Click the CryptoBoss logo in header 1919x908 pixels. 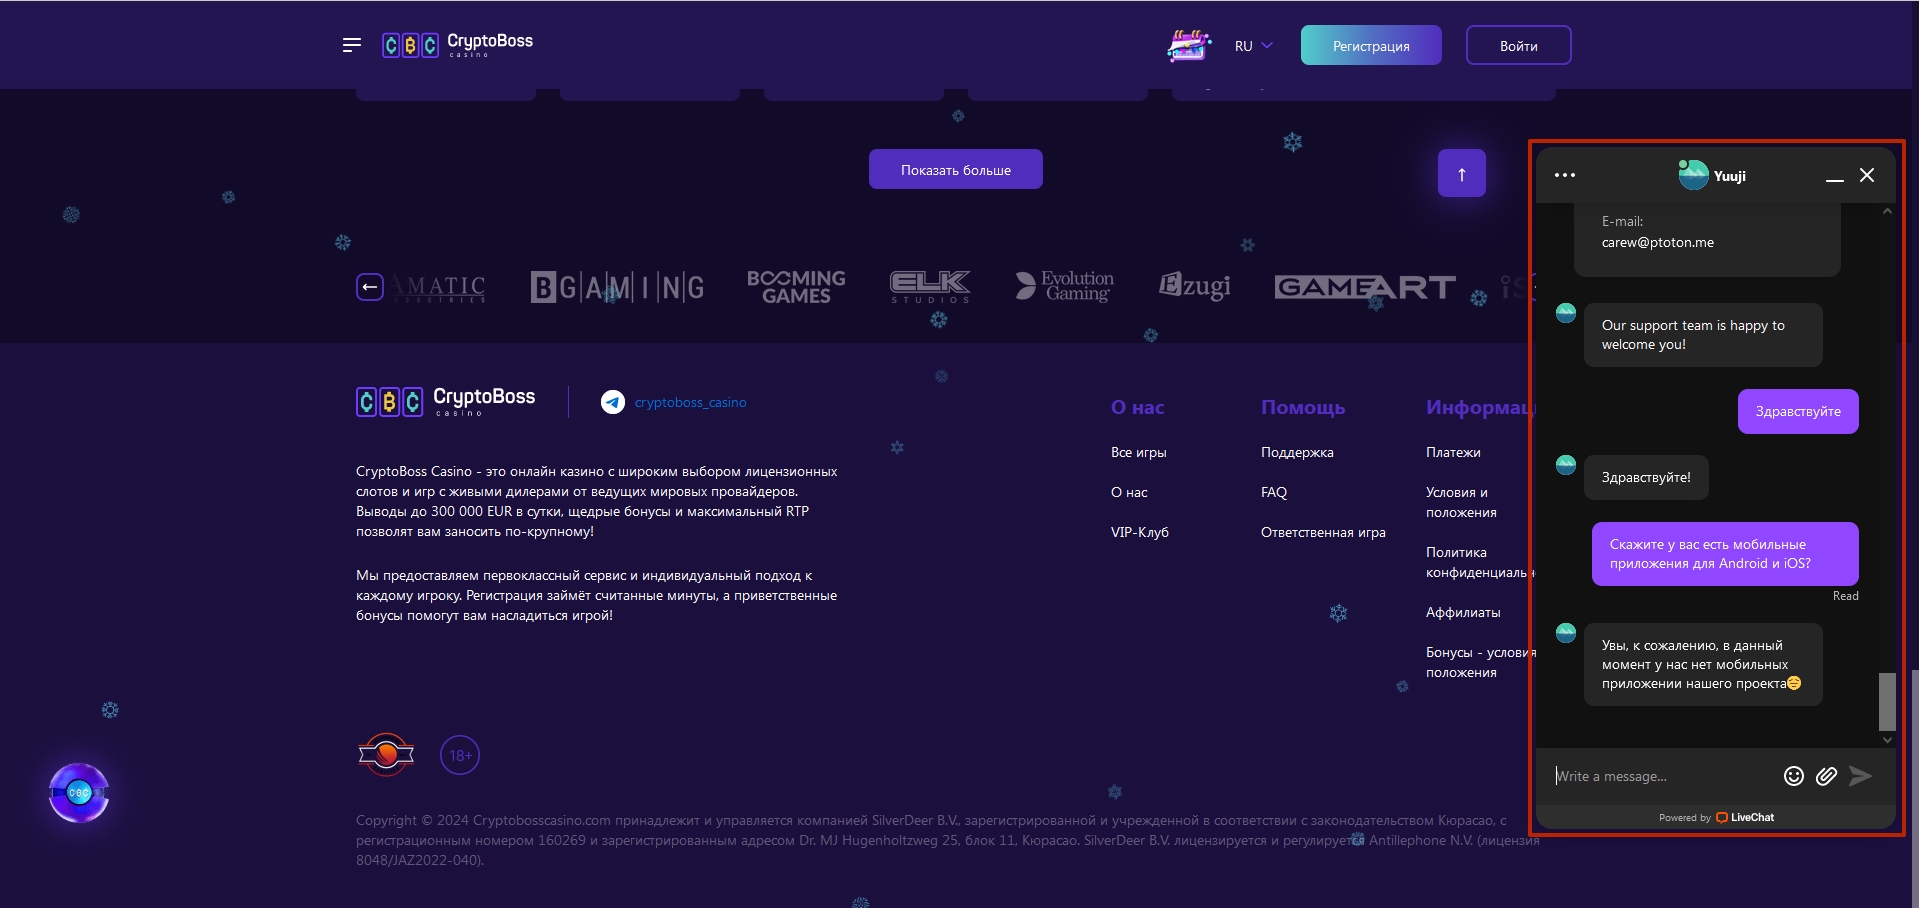pyautogui.click(x=457, y=45)
